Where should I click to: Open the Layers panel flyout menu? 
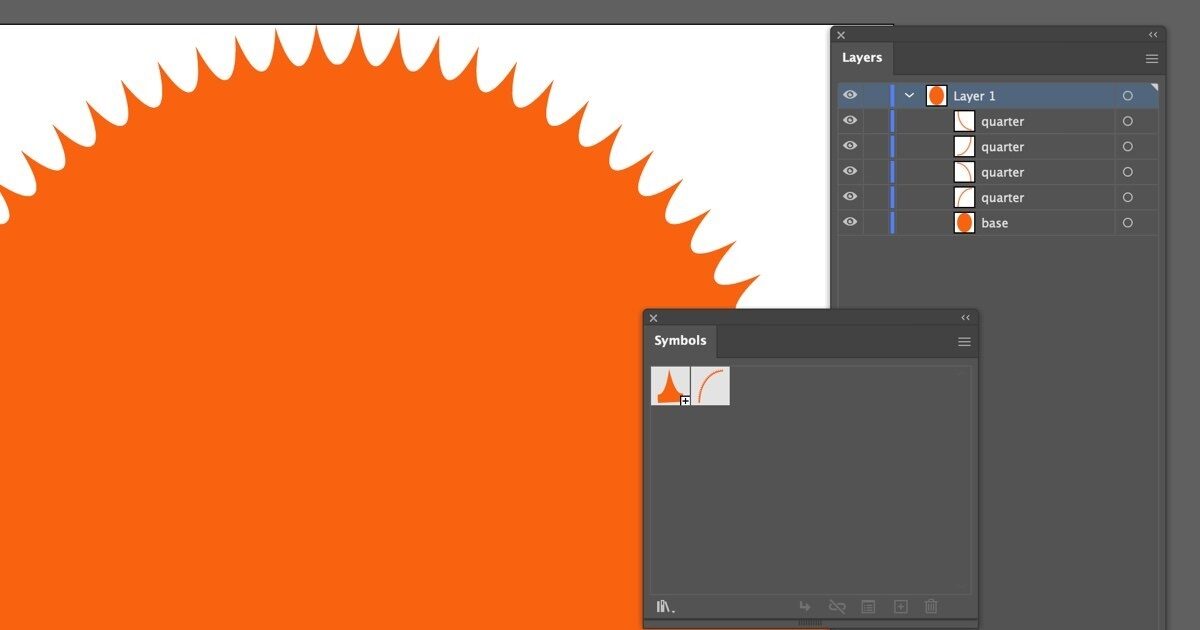1151,58
